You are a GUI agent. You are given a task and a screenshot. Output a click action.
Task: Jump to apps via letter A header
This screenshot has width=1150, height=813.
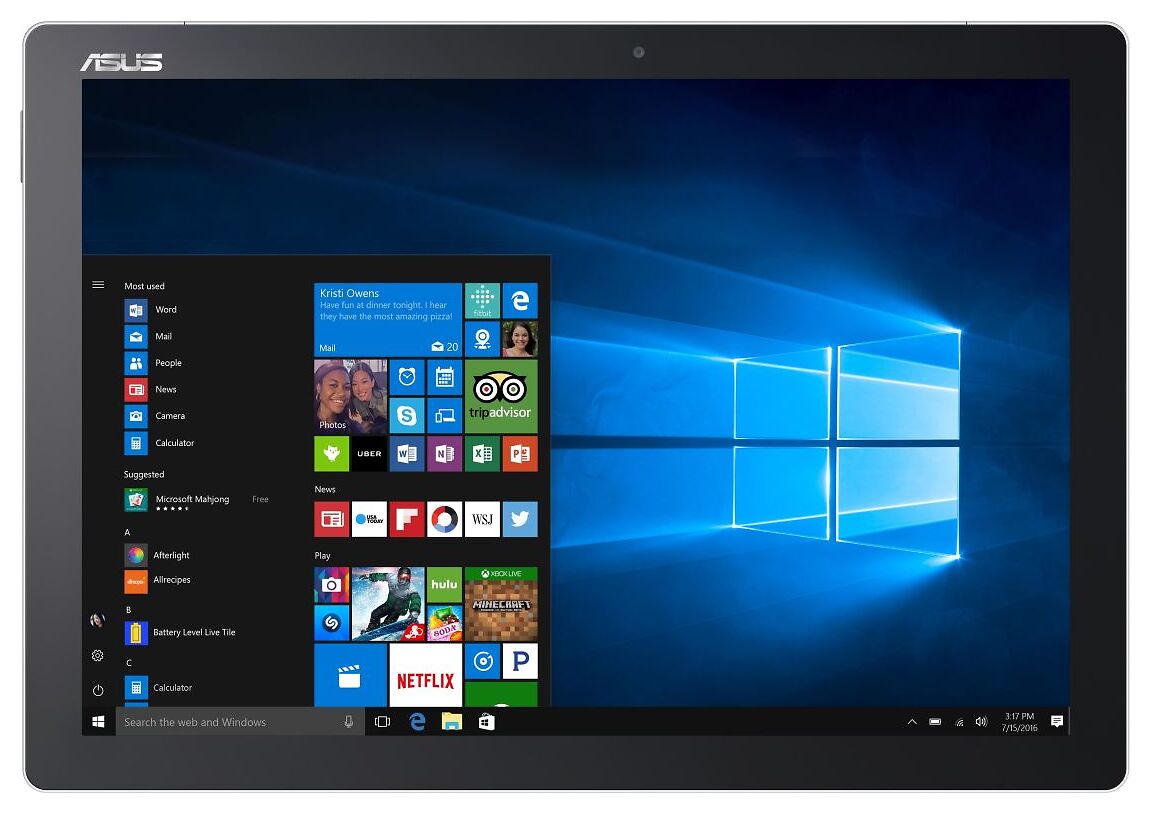pos(128,532)
